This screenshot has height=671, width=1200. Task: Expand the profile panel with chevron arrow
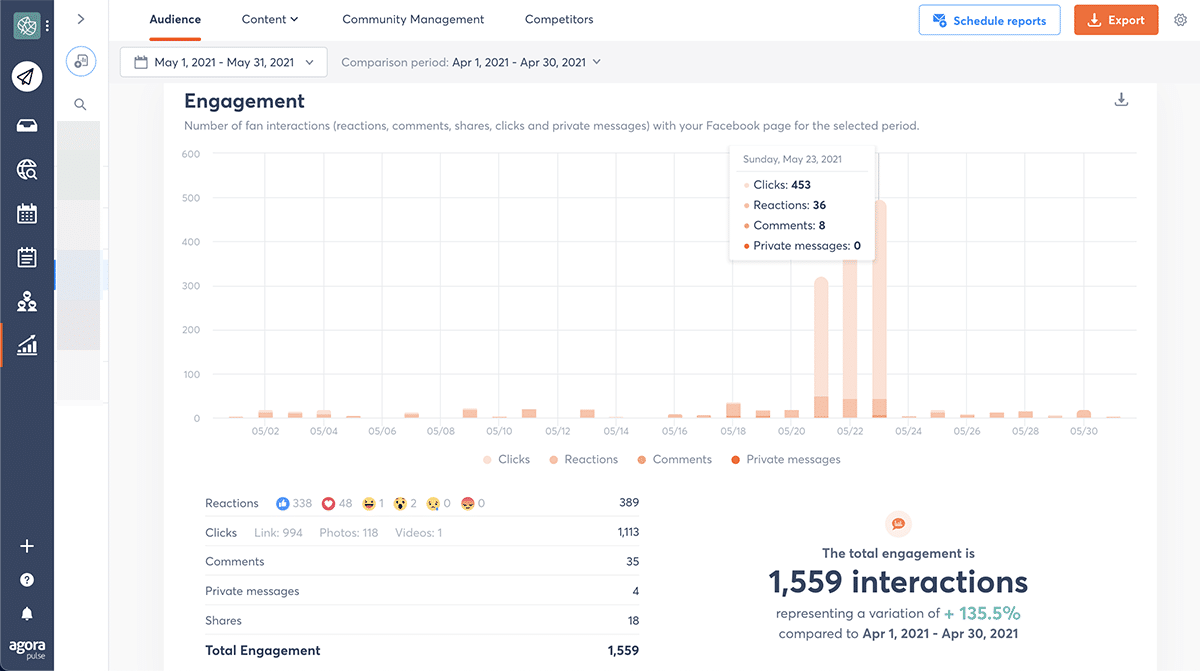(x=80, y=19)
